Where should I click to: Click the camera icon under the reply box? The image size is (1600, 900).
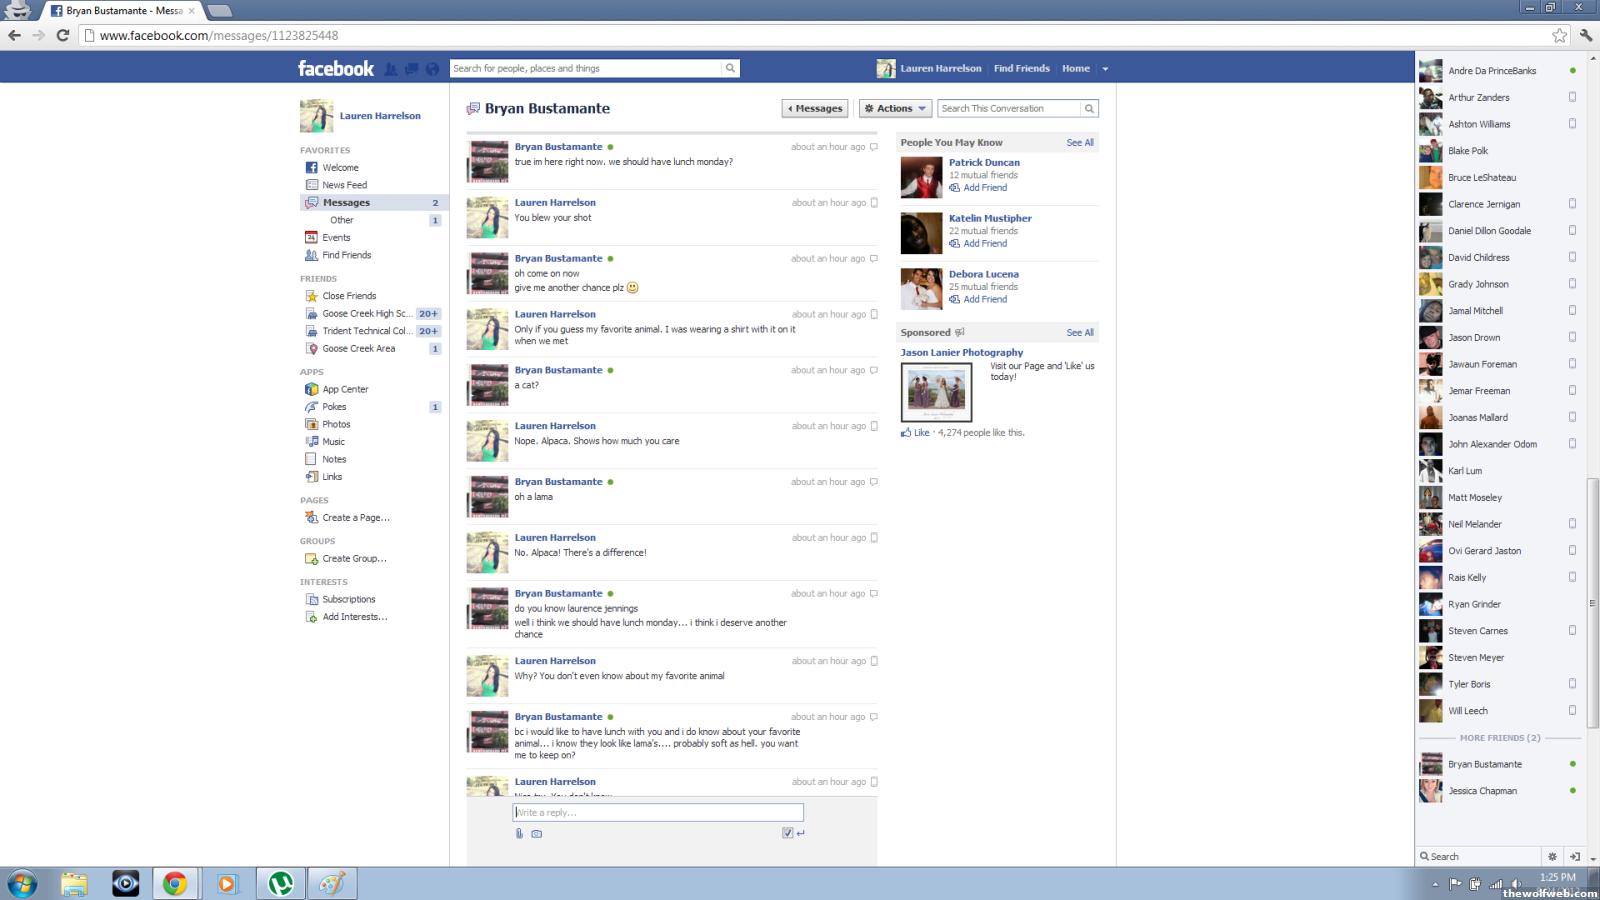click(x=537, y=833)
